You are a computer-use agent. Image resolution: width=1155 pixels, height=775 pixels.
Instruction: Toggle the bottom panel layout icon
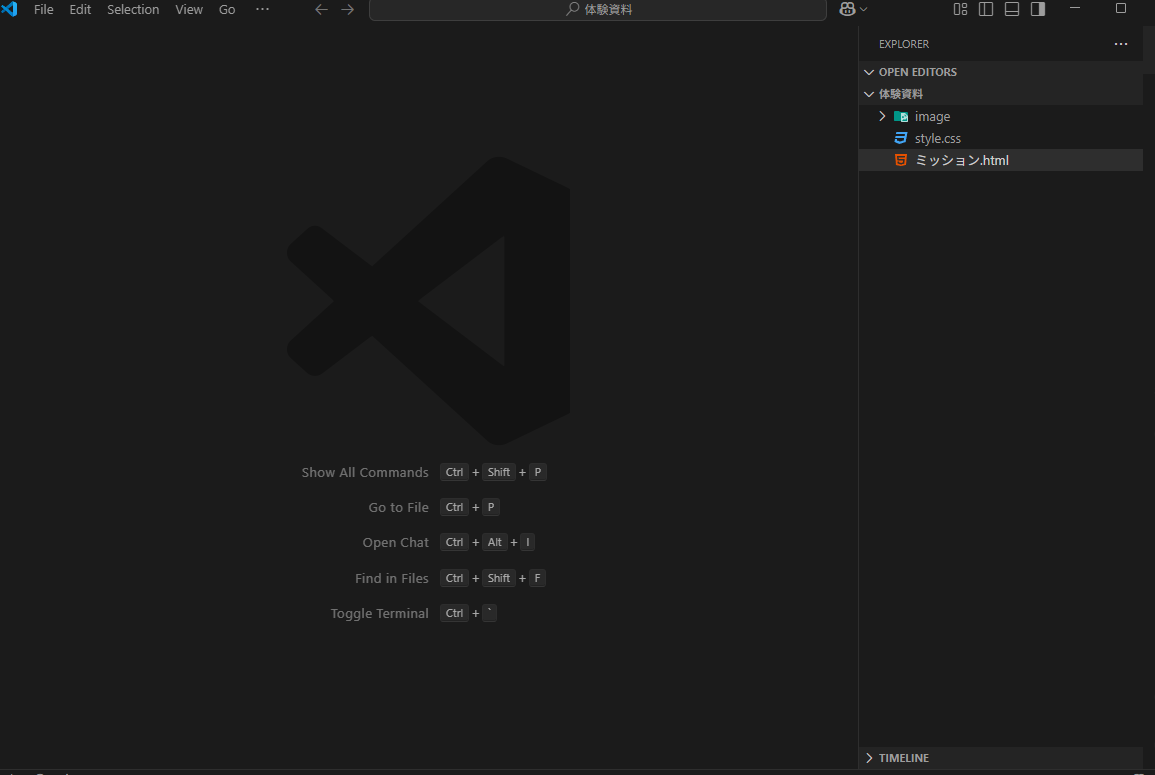1012,9
